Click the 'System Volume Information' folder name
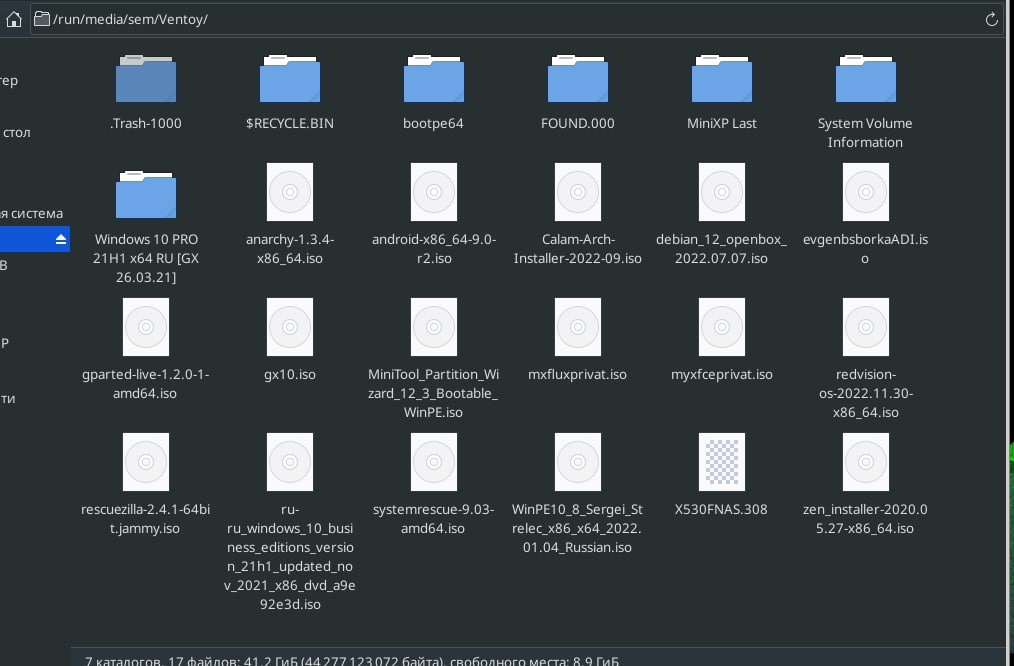The width and height of the screenshot is (1014, 666). click(x=865, y=133)
